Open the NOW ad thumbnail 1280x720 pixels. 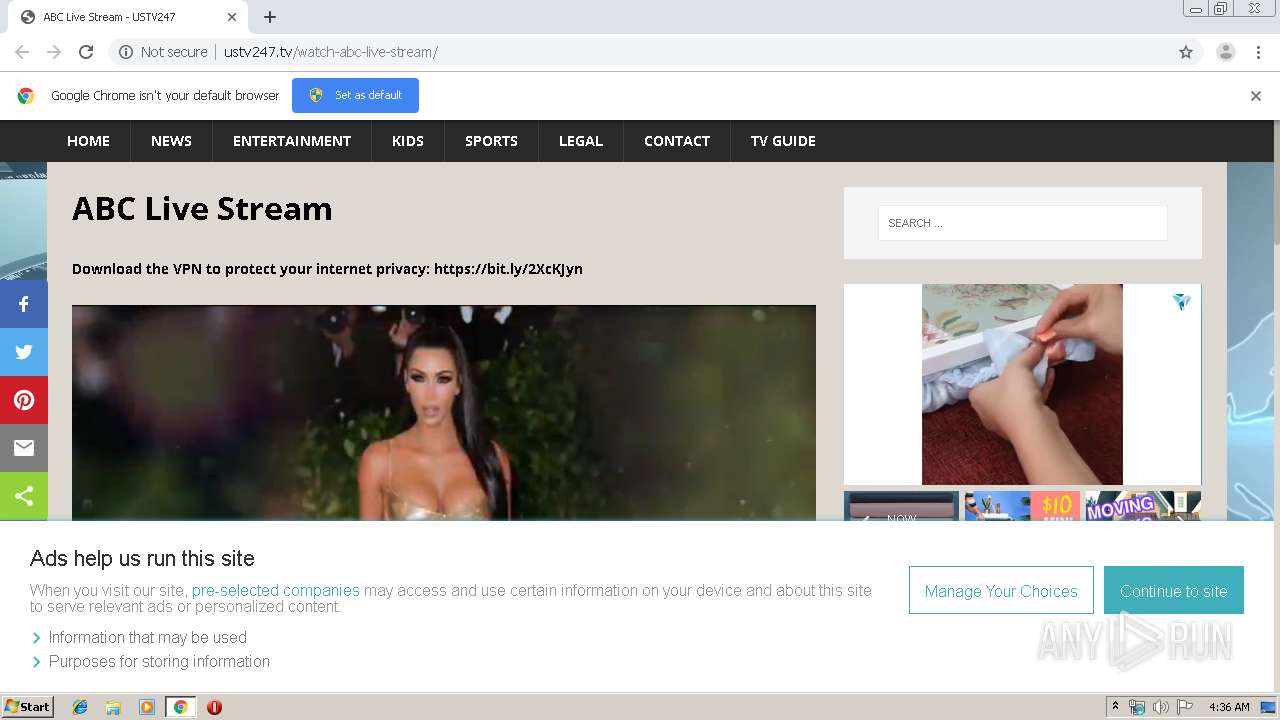tap(901, 506)
